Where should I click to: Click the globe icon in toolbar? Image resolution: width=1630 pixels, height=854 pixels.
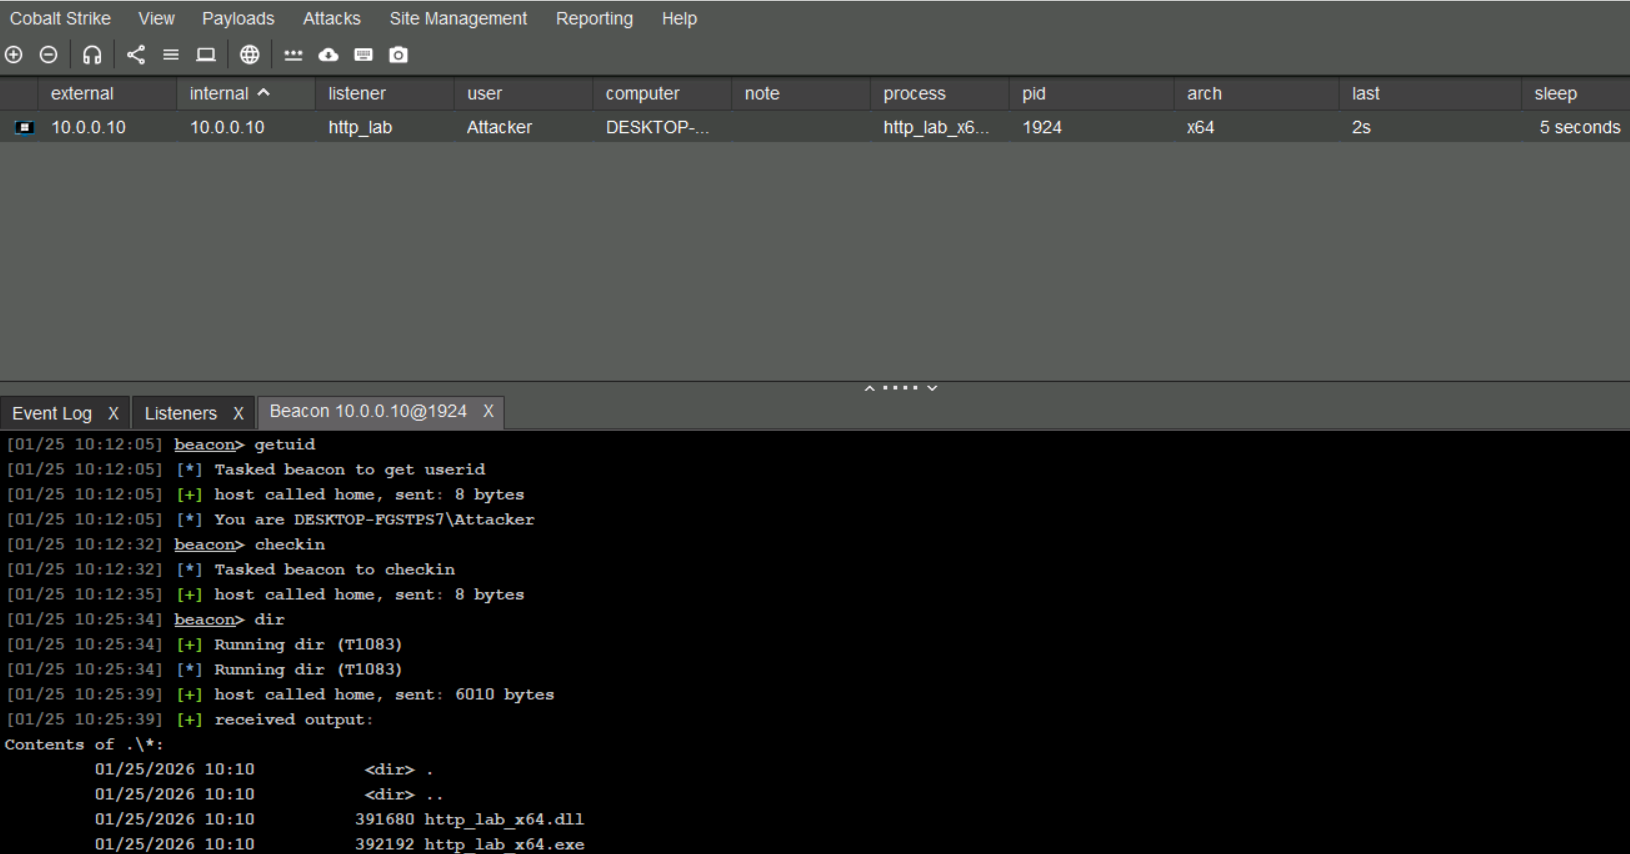pos(250,55)
